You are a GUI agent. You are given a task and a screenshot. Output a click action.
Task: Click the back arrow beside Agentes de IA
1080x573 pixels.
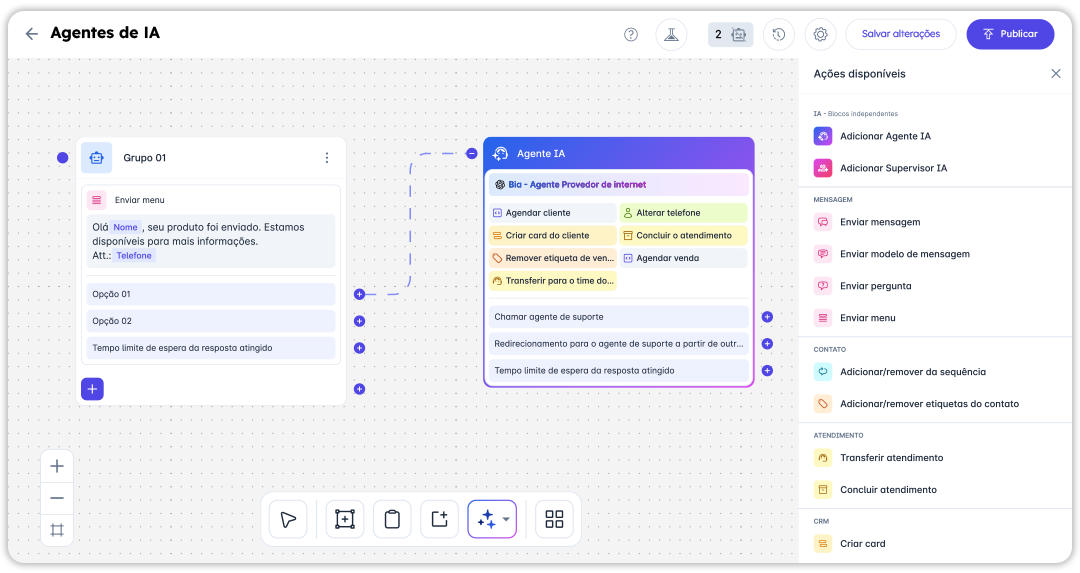[32, 34]
